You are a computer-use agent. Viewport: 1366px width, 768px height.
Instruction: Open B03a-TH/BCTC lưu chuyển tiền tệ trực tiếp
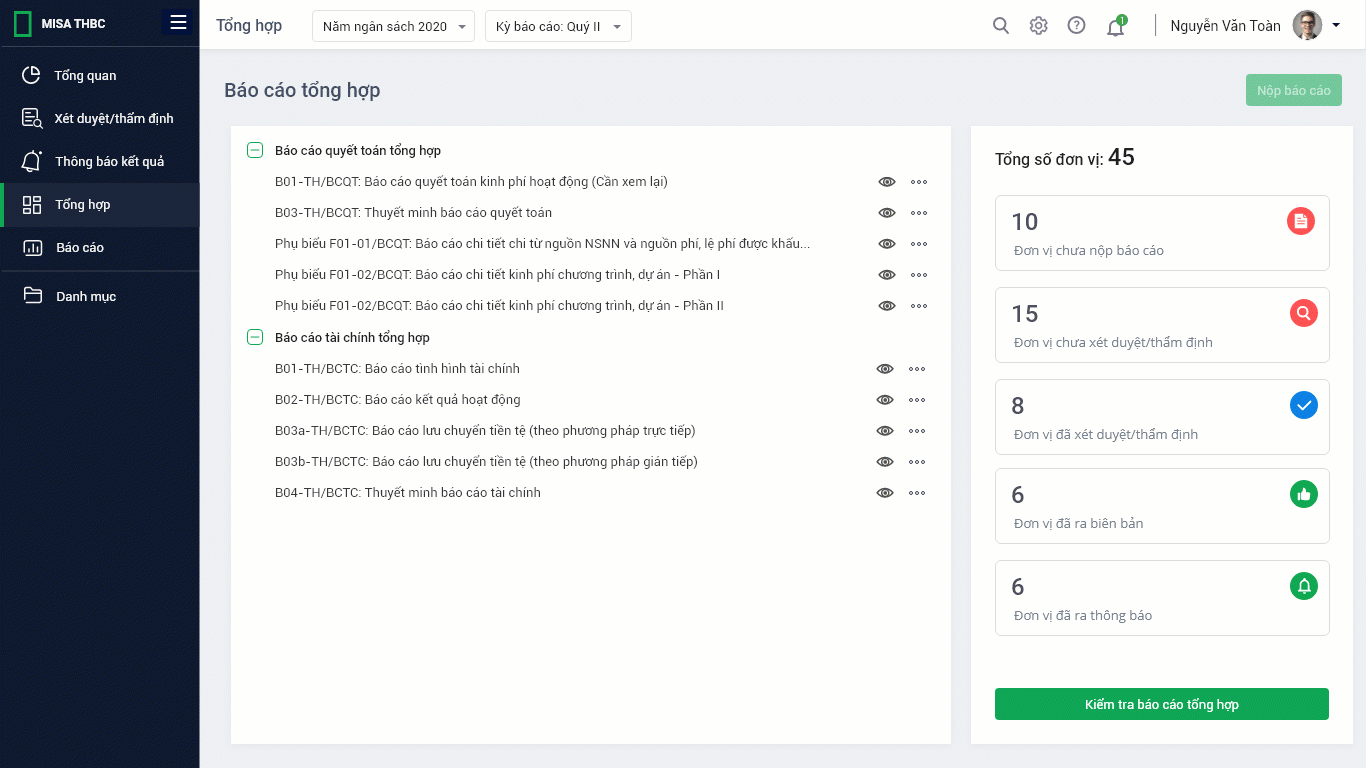(x=485, y=431)
